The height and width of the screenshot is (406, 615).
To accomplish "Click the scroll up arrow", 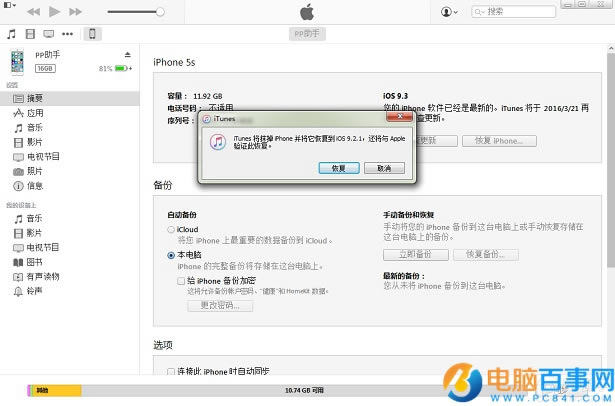I will pos(611,49).
